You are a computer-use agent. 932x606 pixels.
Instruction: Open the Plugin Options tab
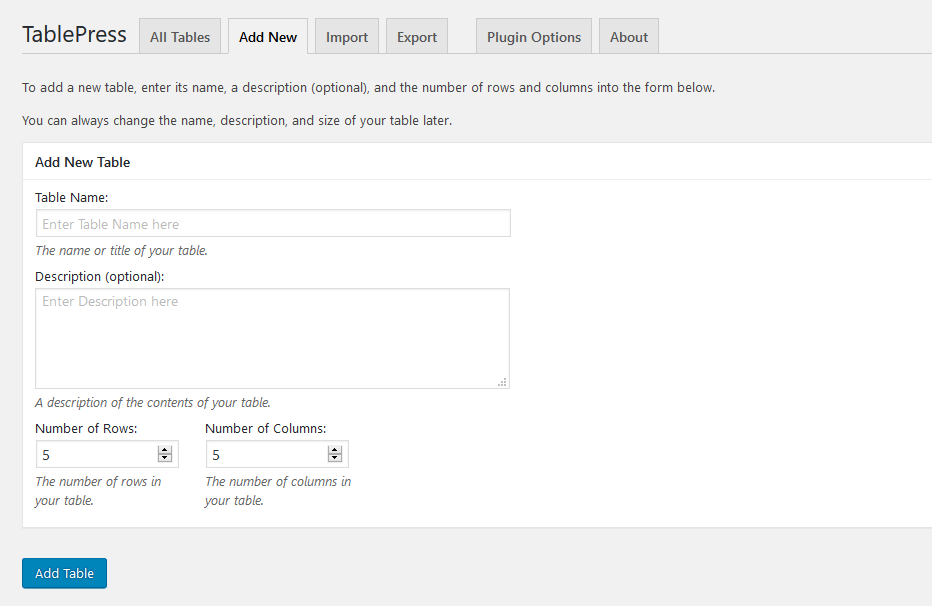click(x=533, y=36)
